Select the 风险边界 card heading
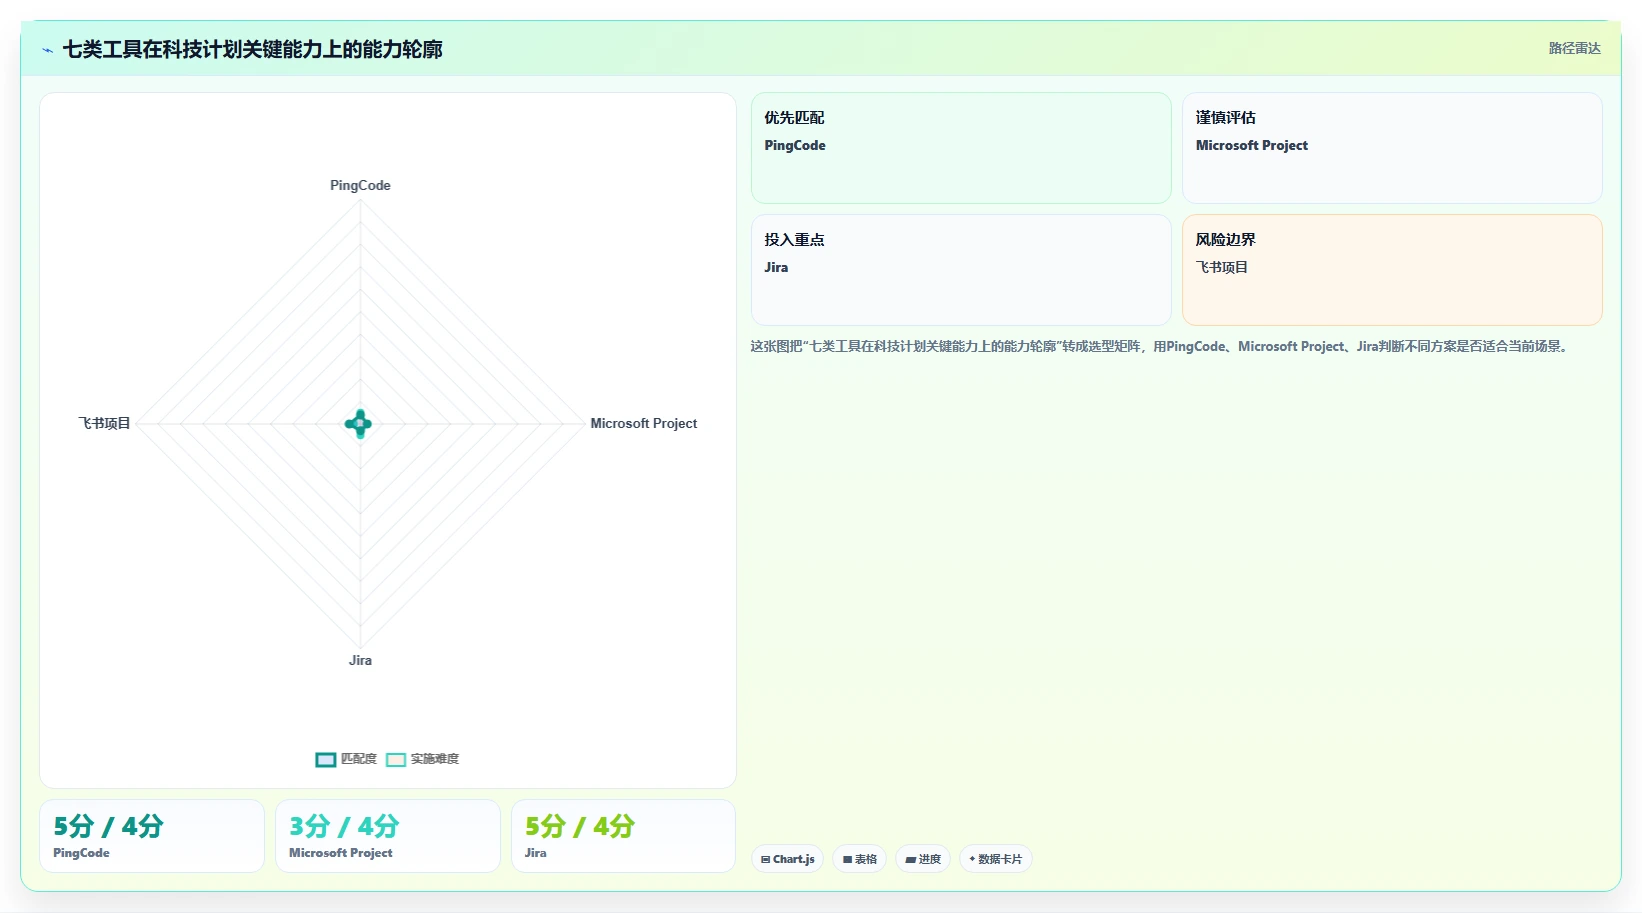This screenshot has width=1642, height=913. (1225, 239)
